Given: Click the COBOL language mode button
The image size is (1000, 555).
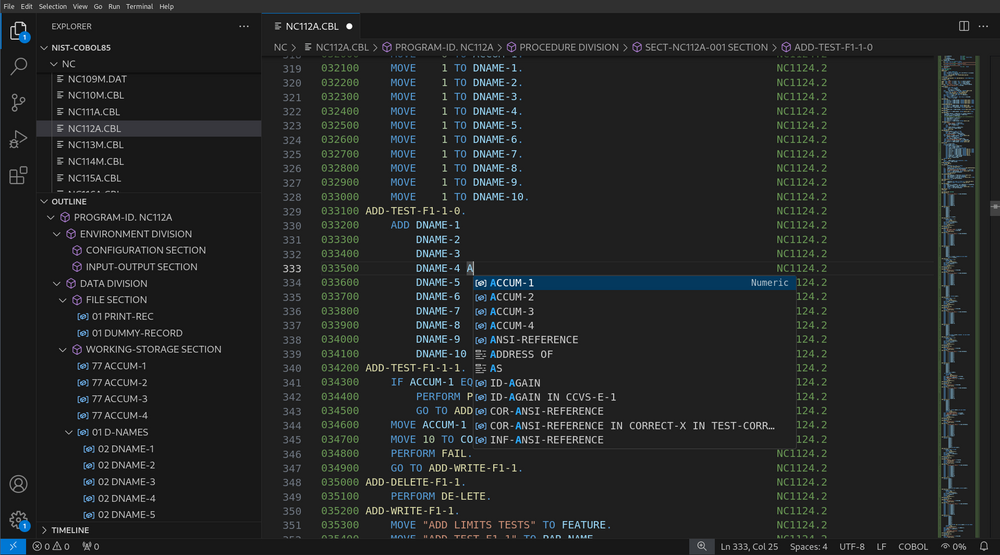Looking at the screenshot, I should (913, 547).
